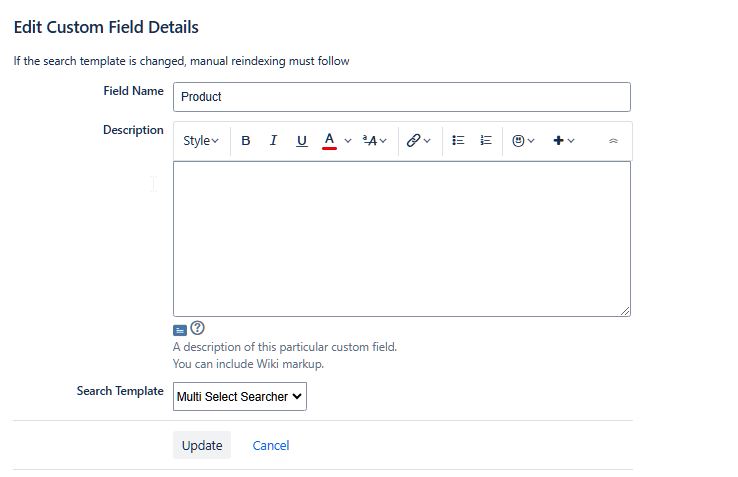Click the Field Name label
The height and width of the screenshot is (477, 738).
pyautogui.click(x=133, y=91)
